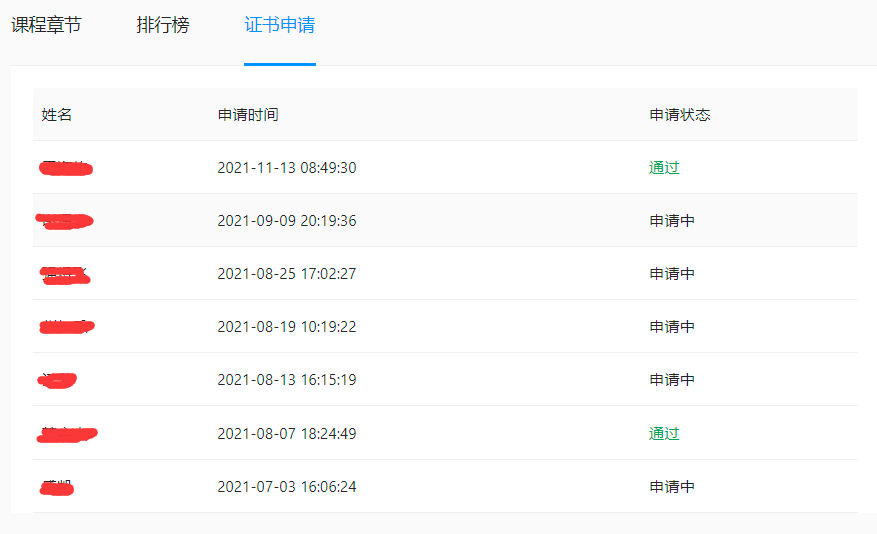877x534 pixels.
Task: Select the 2021-08-19 10:19:22 timestamp cell
Action: pos(287,327)
